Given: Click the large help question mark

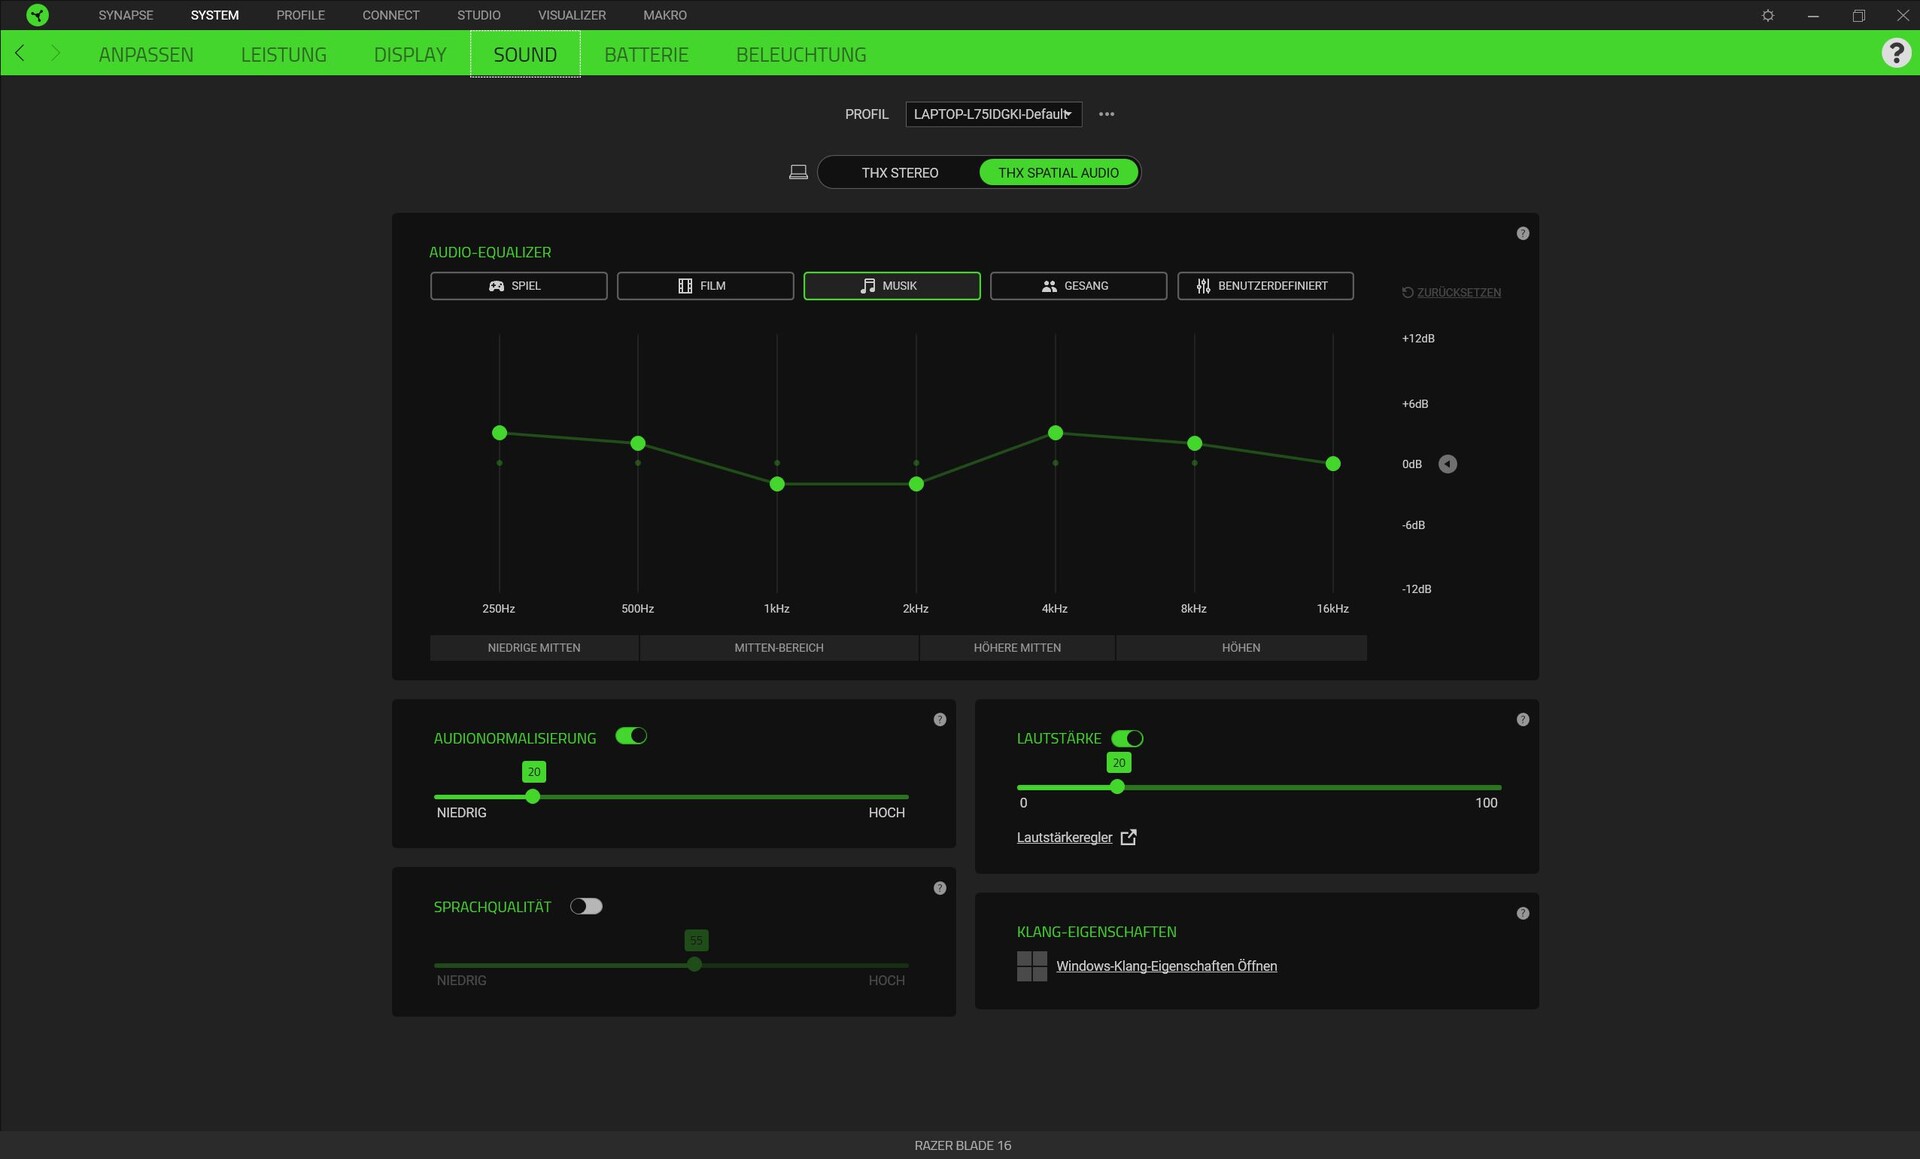Looking at the screenshot, I should point(1895,53).
